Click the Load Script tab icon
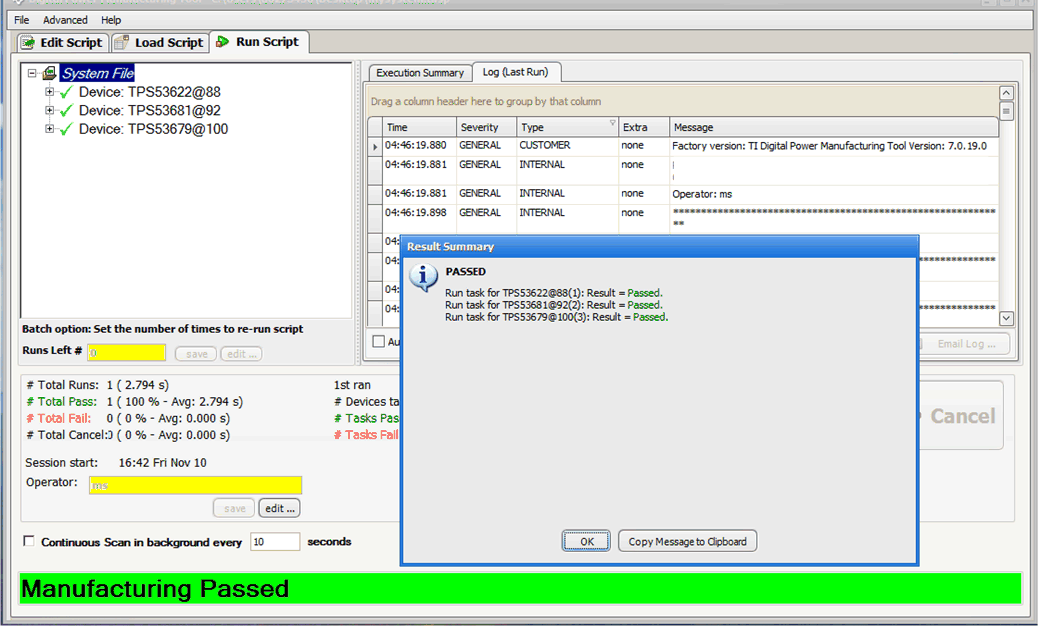1038x626 pixels. pyautogui.click(x=122, y=42)
